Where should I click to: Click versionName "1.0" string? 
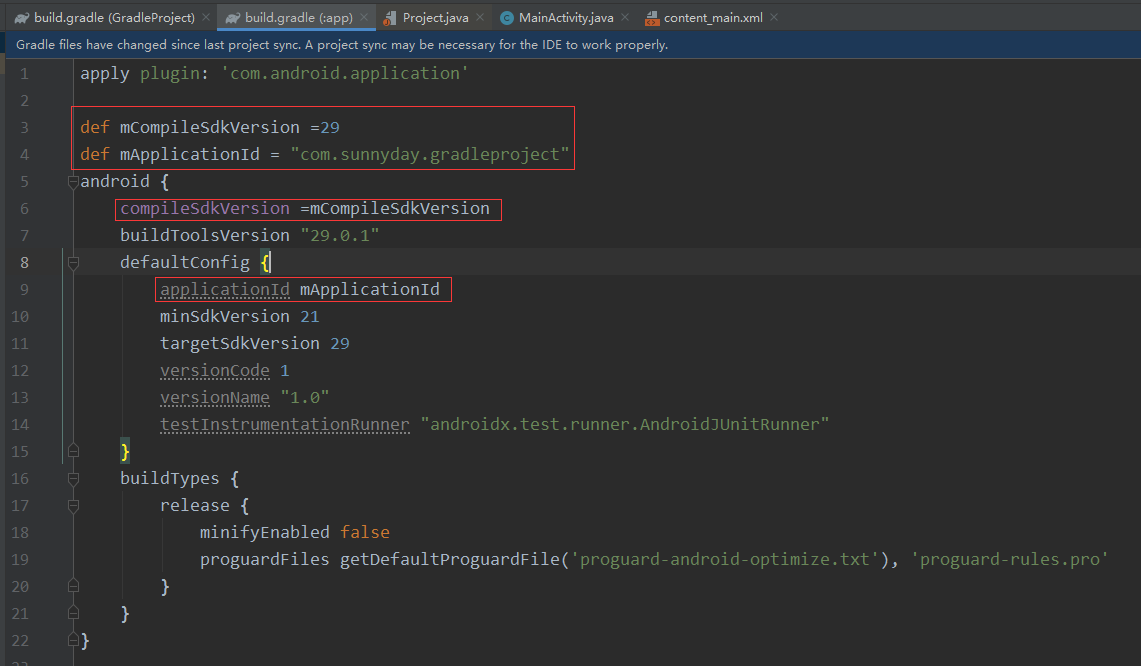[x=305, y=397]
